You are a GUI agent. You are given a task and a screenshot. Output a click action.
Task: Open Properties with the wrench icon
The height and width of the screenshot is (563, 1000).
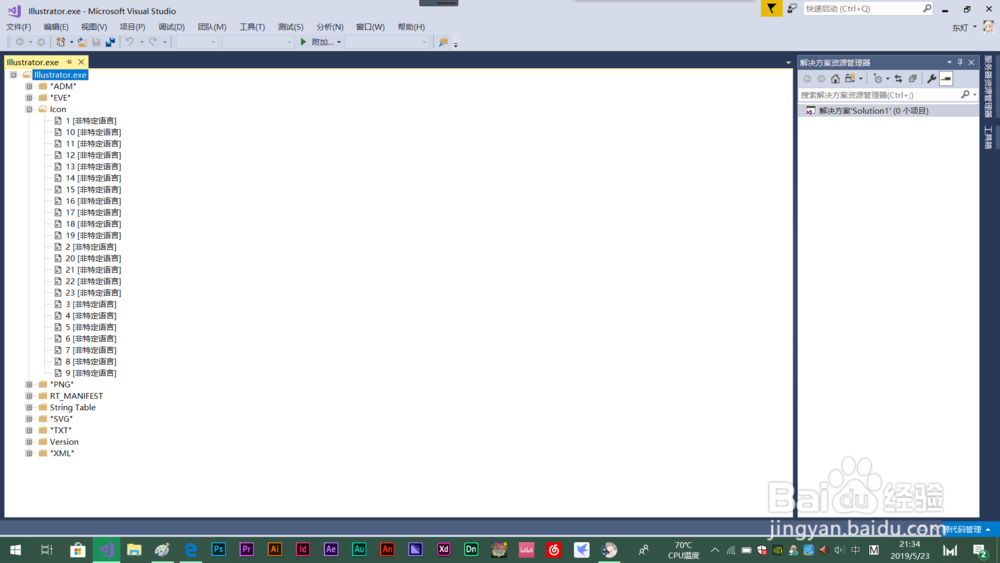pos(932,79)
